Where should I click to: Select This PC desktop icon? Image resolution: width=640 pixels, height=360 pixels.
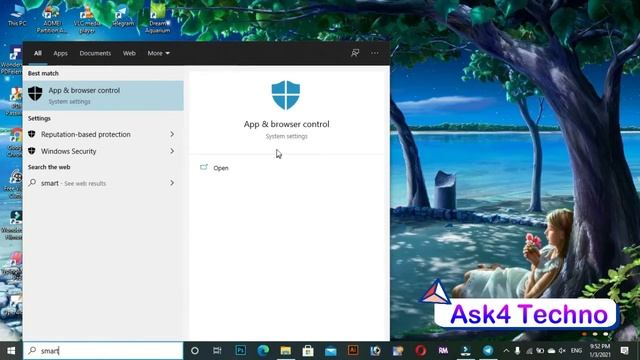17,16
